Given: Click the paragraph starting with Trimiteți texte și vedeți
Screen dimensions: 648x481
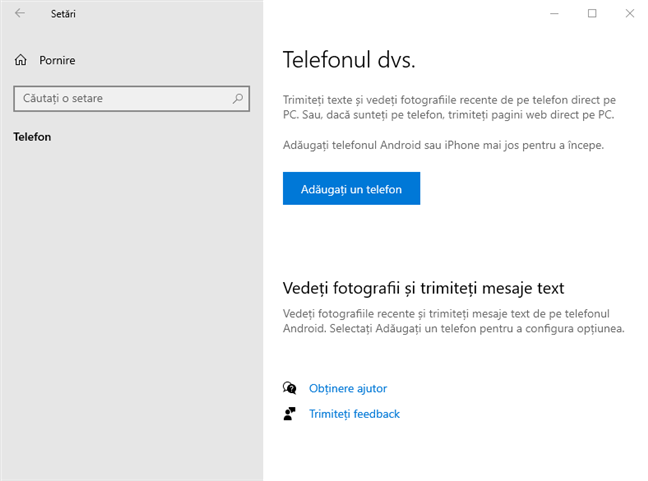Looking at the screenshot, I should (x=449, y=107).
